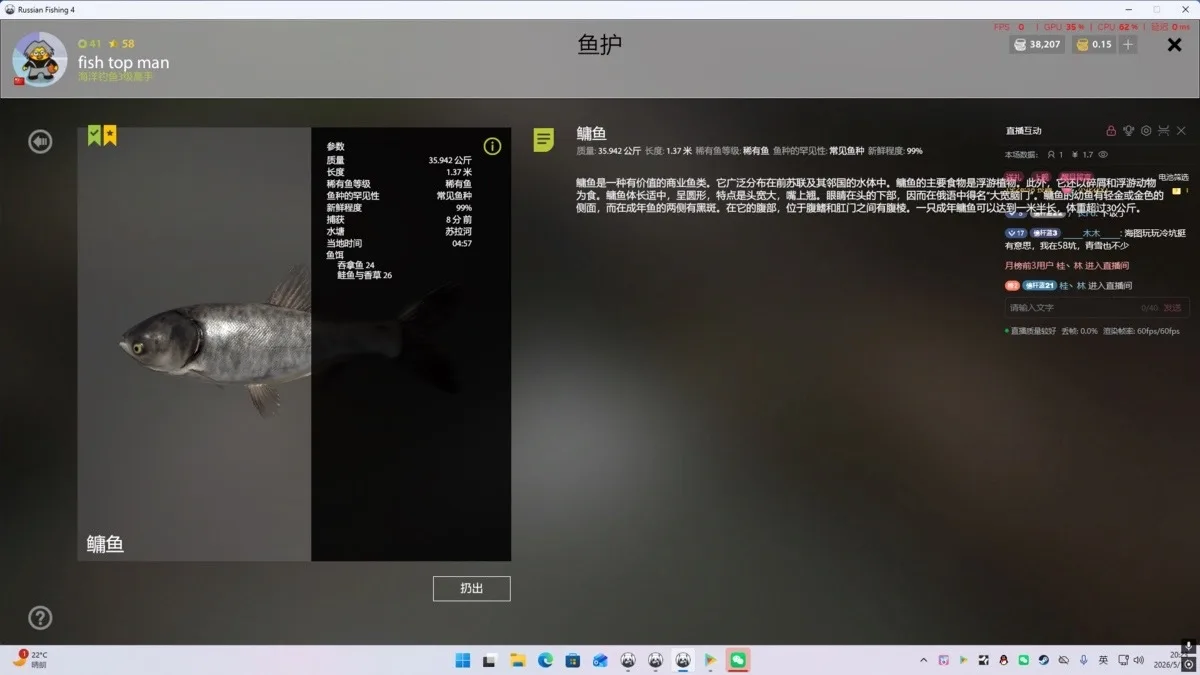Toggle the yellow star bookmark on fish
This screenshot has width=1200, height=675.
110,135
